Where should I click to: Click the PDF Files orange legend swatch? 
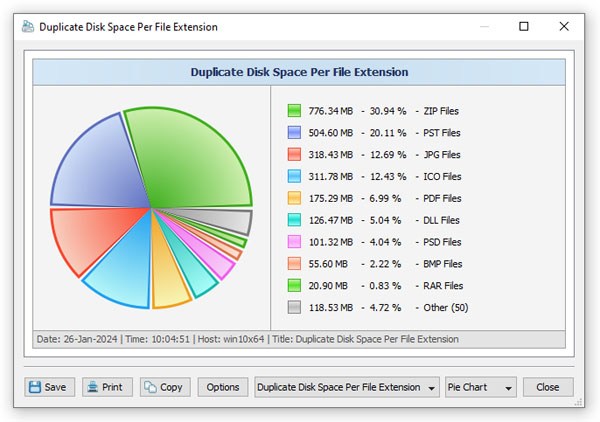click(294, 198)
